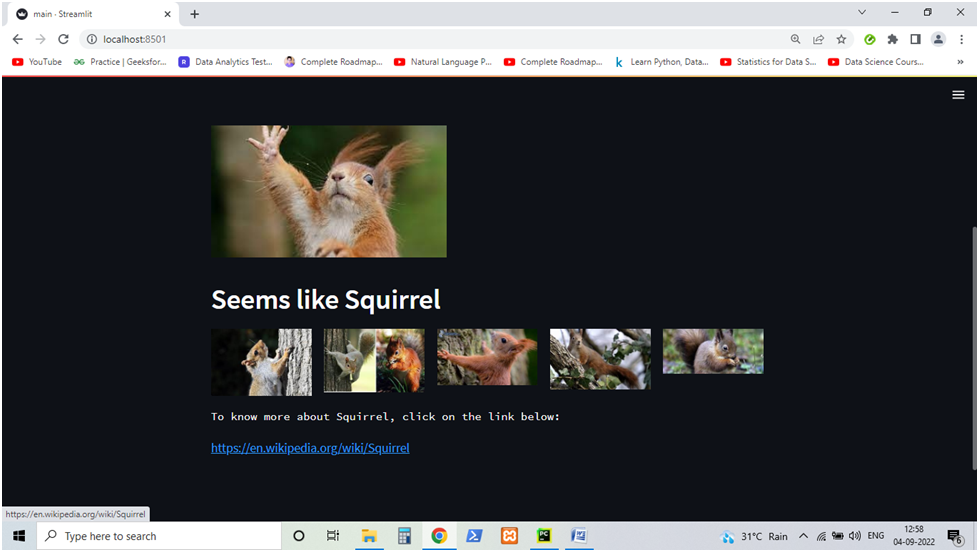Open Learn Python, Data... bookmark

pyautogui.click(x=661, y=62)
